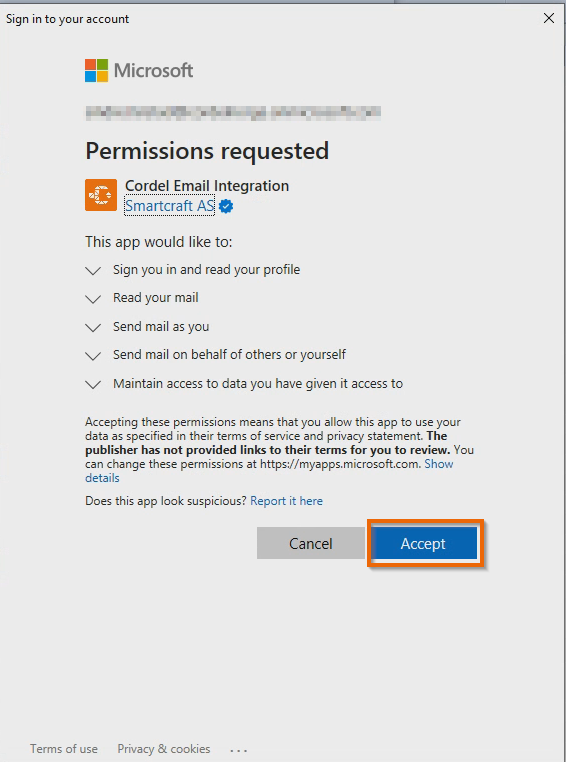
Task: Open the three-dots more options in footer
Action: (239, 750)
